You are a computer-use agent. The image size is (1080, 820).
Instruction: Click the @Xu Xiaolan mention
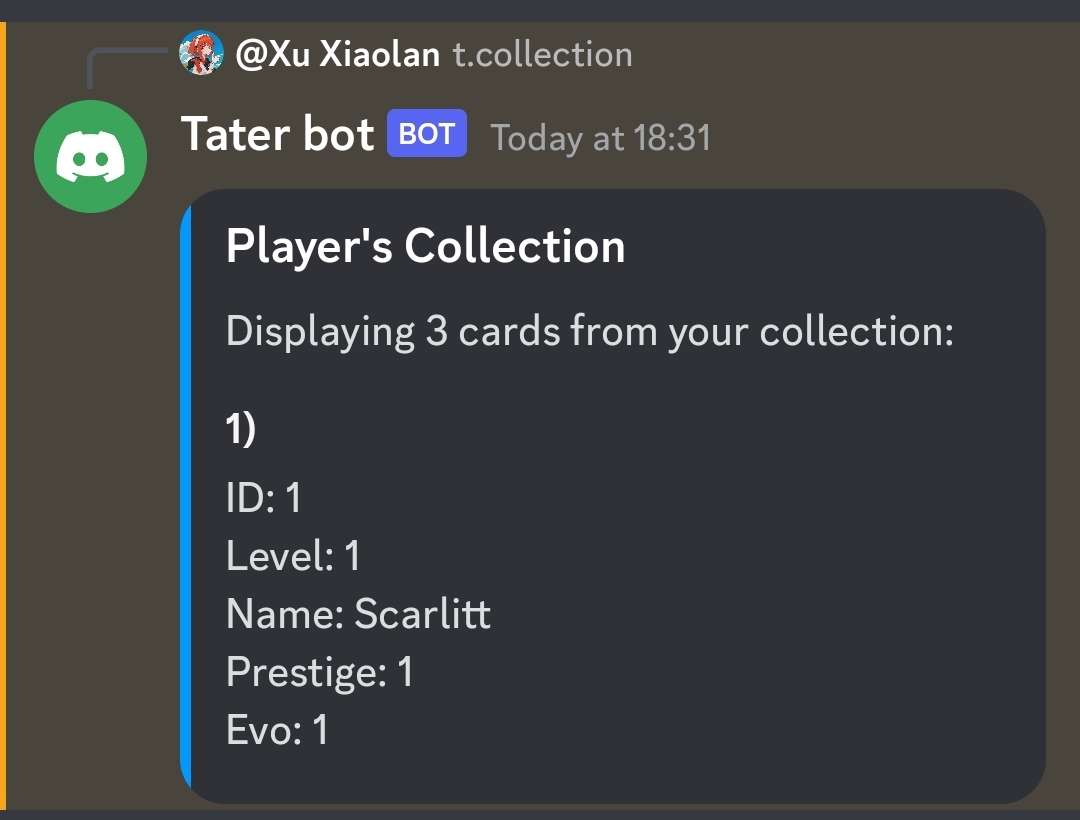[338, 54]
